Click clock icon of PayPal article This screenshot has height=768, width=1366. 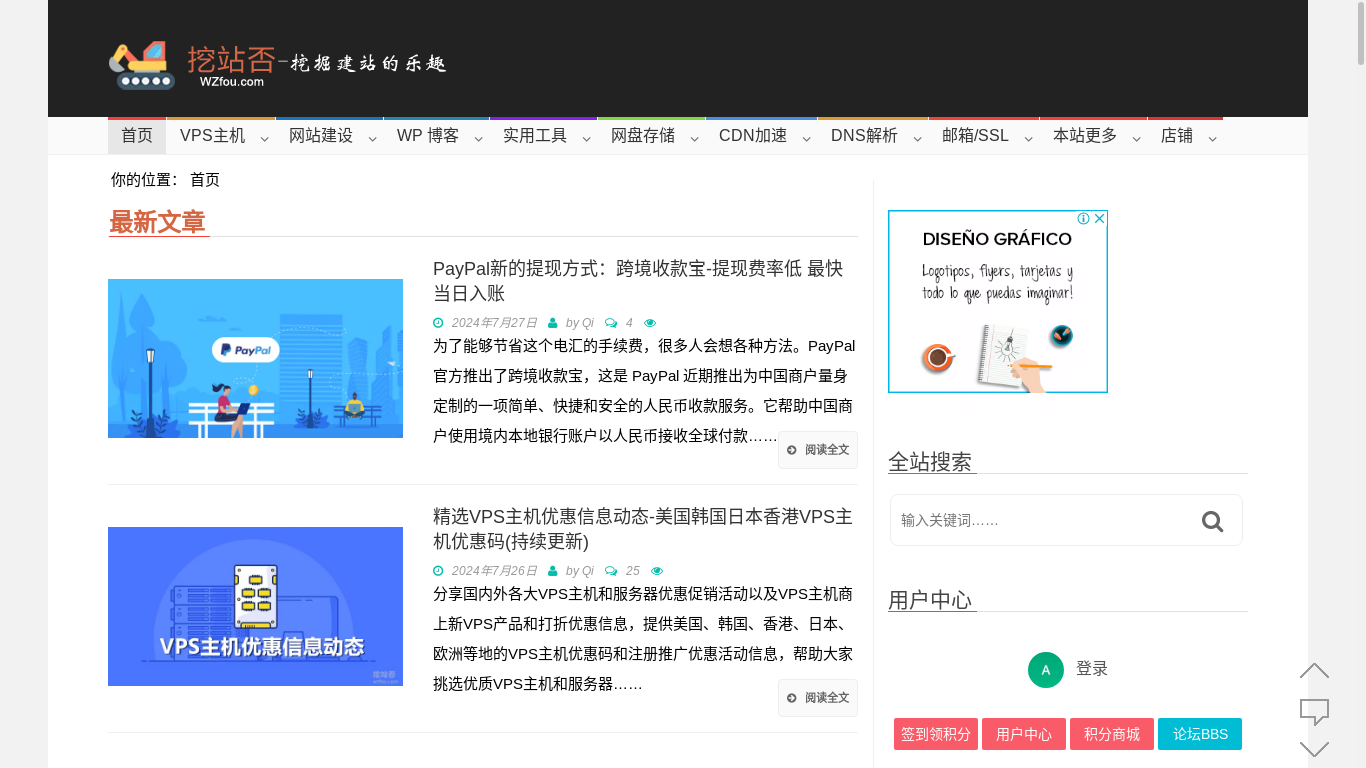tap(438, 323)
